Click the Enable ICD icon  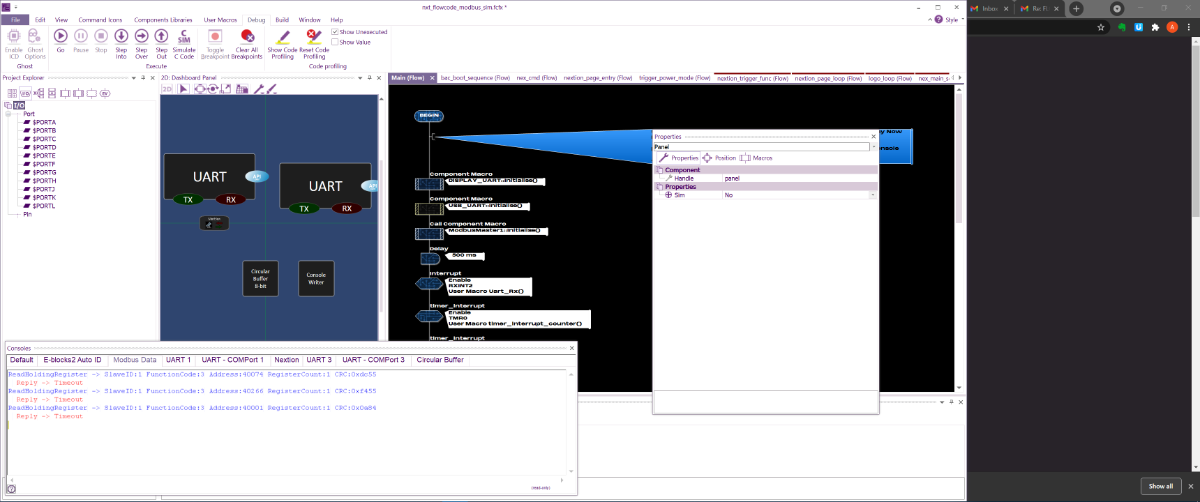14,43
